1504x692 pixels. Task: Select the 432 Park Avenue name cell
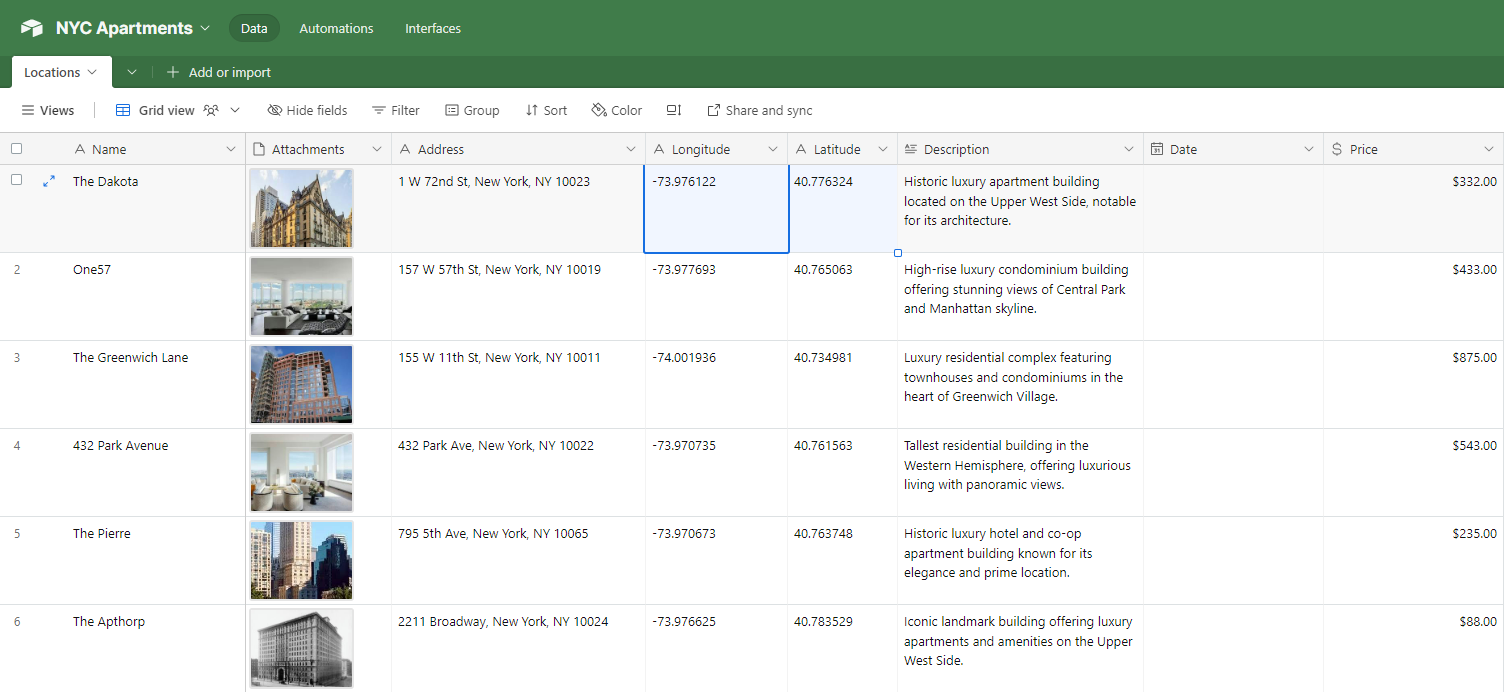tap(155, 472)
